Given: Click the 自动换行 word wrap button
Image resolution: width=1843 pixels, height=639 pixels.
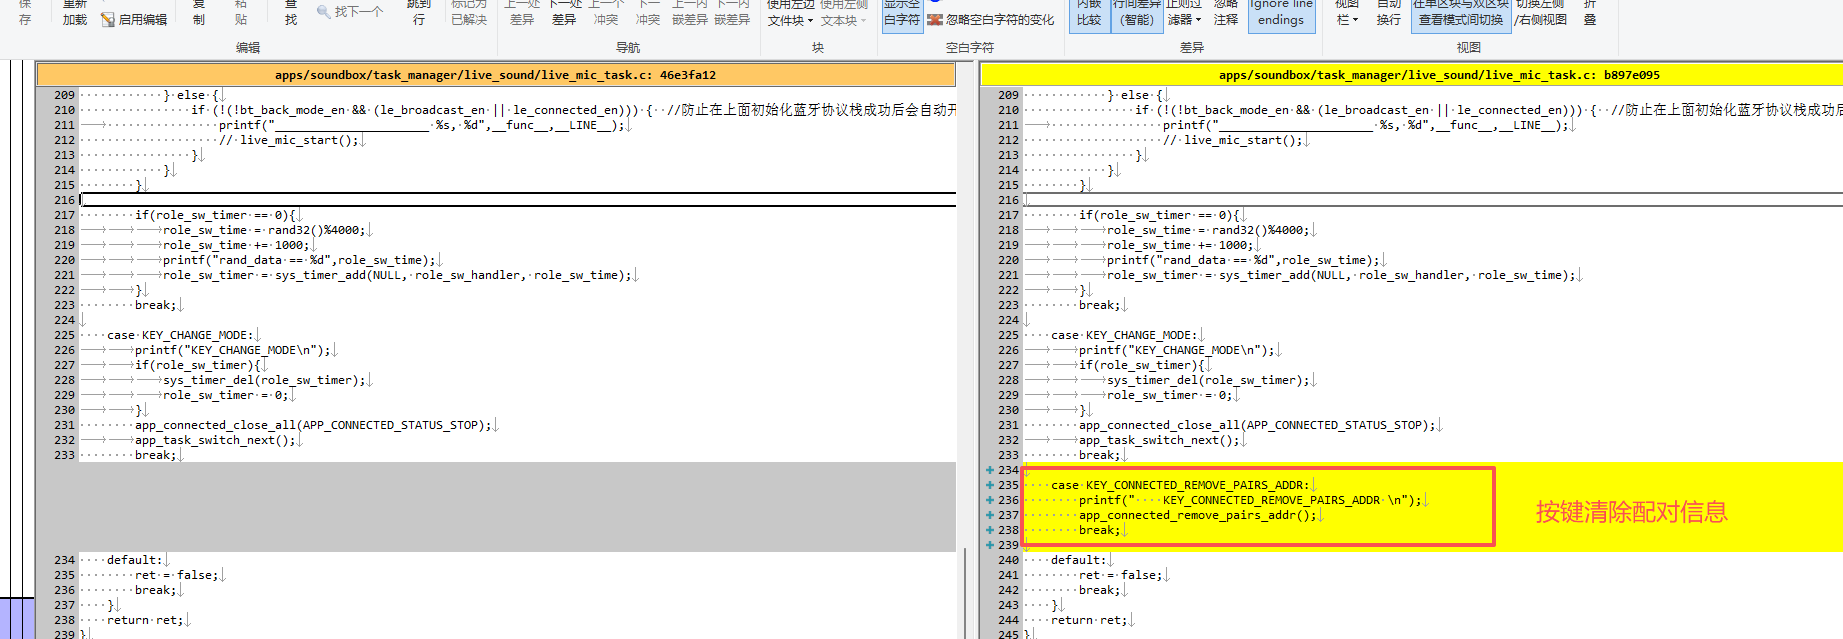Looking at the screenshot, I should (1389, 14).
